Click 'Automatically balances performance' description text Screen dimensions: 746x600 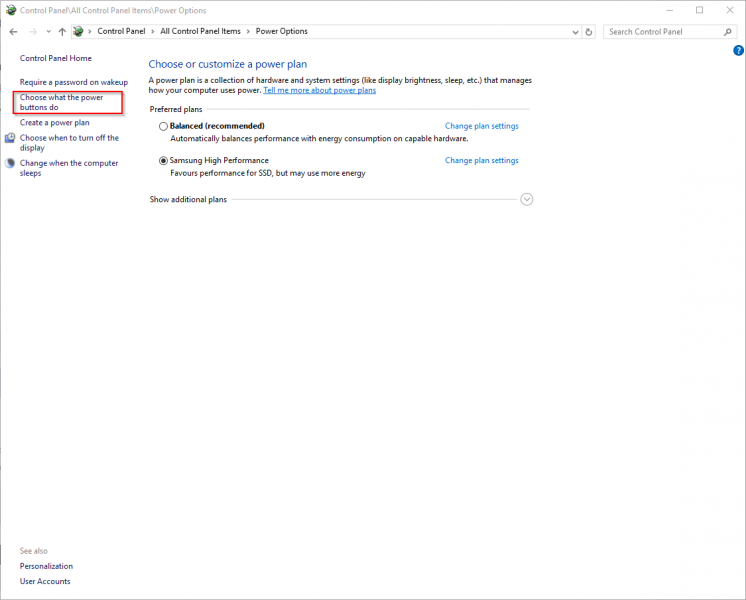319,139
